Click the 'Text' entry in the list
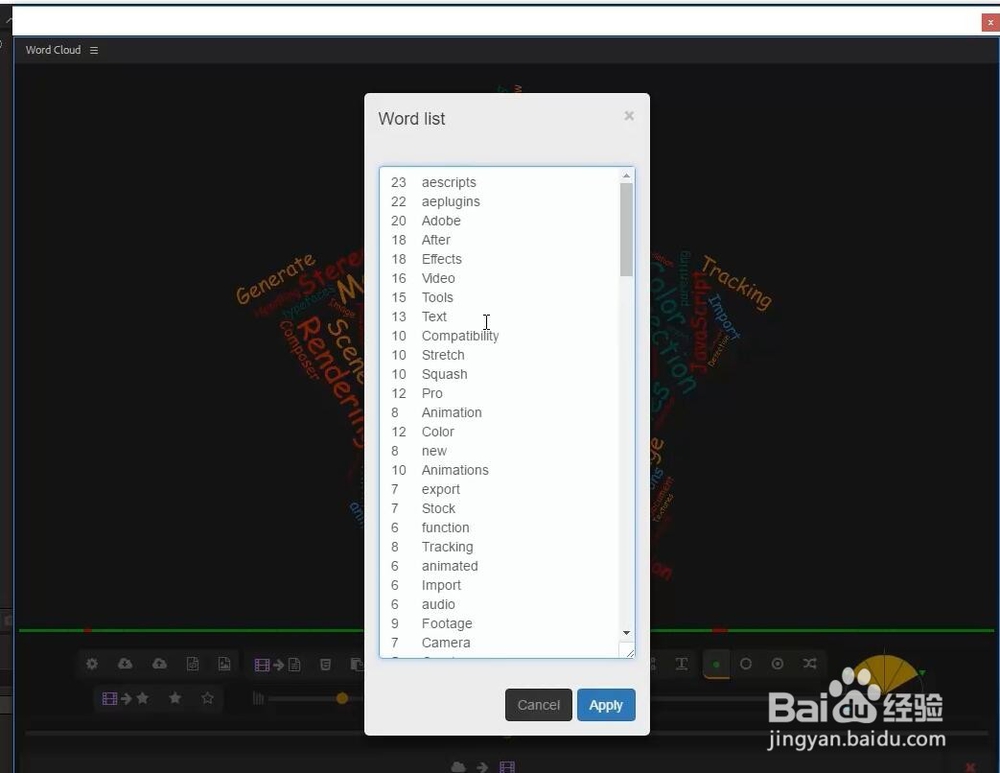1000x773 pixels. pyautogui.click(x=434, y=316)
